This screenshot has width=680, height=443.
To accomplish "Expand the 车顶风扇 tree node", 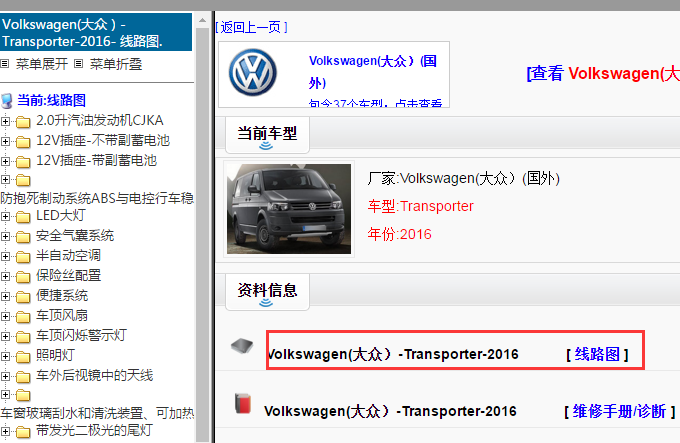I will click(5, 316).
